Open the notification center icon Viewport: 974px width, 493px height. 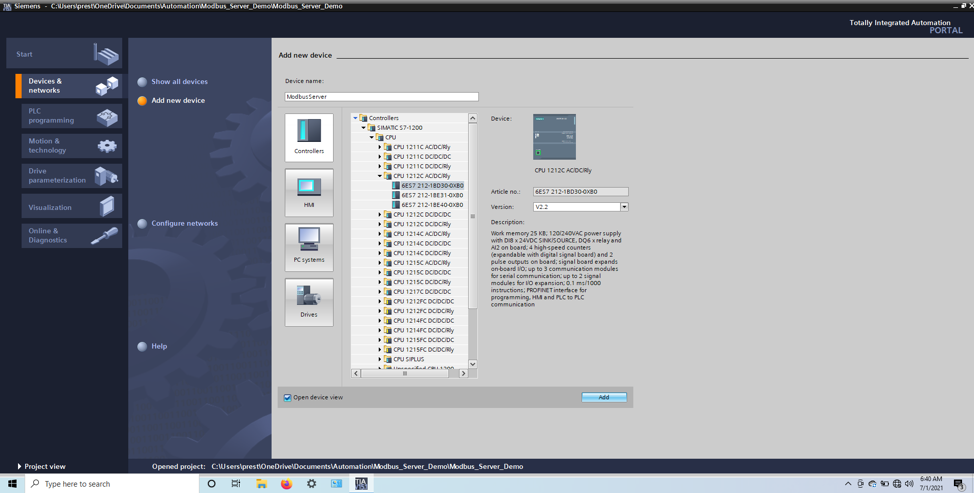pyautogui.click(x=958, y=484)
